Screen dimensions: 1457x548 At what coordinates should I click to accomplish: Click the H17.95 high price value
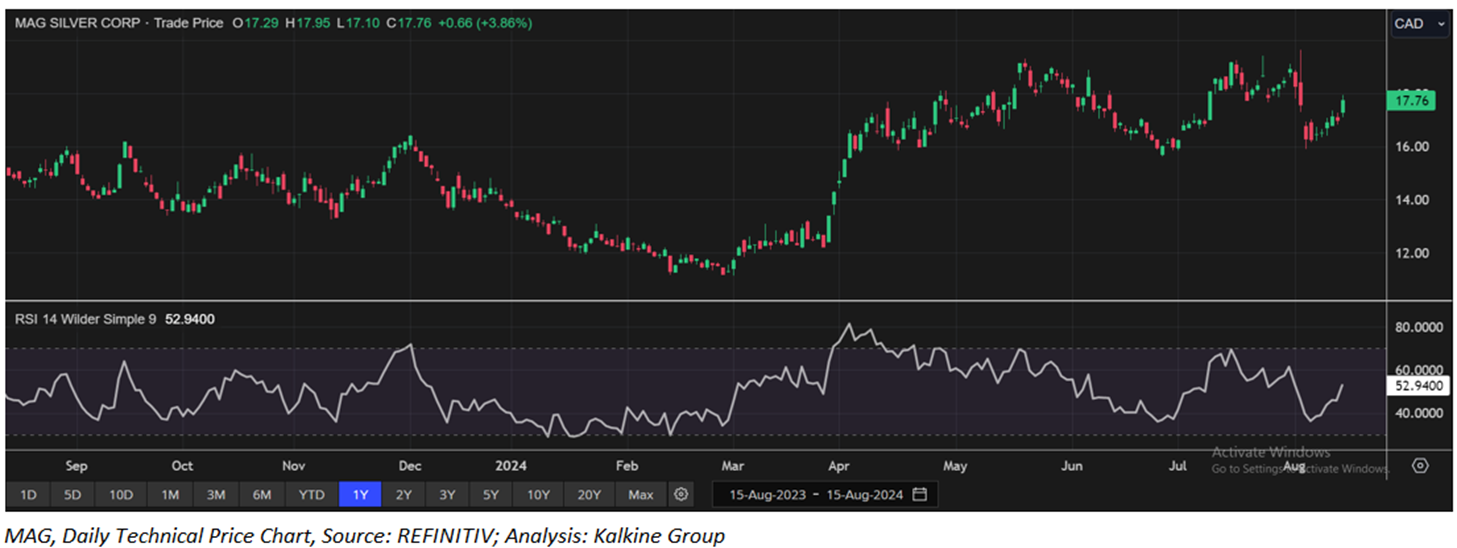coord(309,22)
